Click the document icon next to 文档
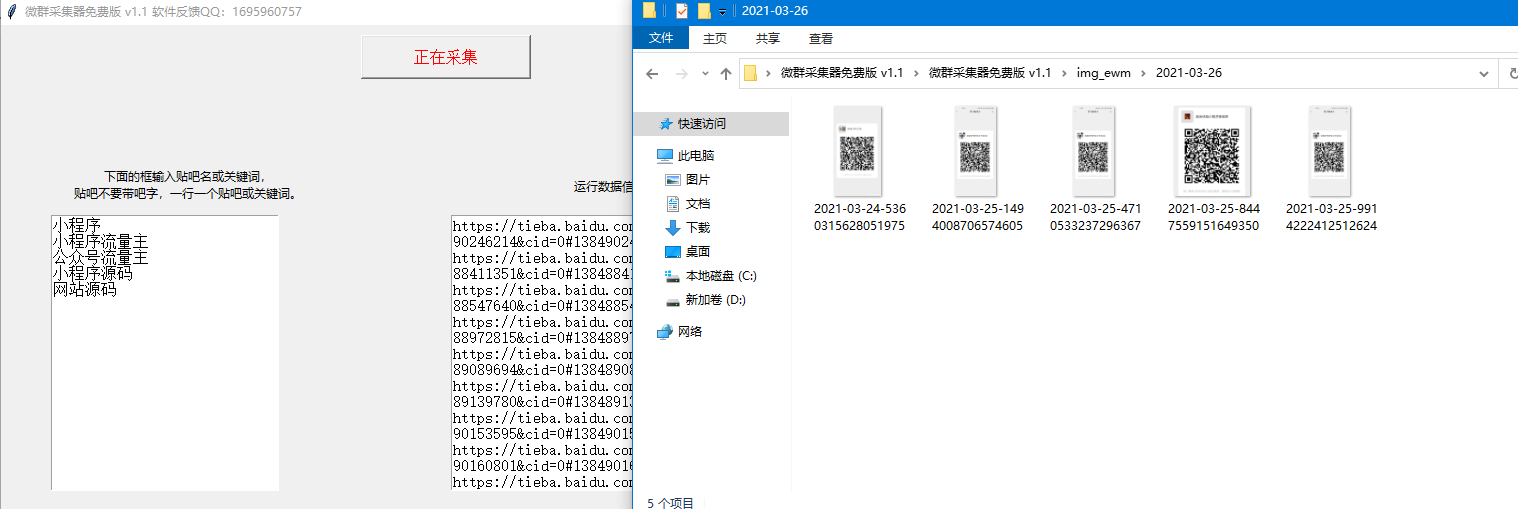The height and width of the screenshot is (509, 1518). [673, 204]
